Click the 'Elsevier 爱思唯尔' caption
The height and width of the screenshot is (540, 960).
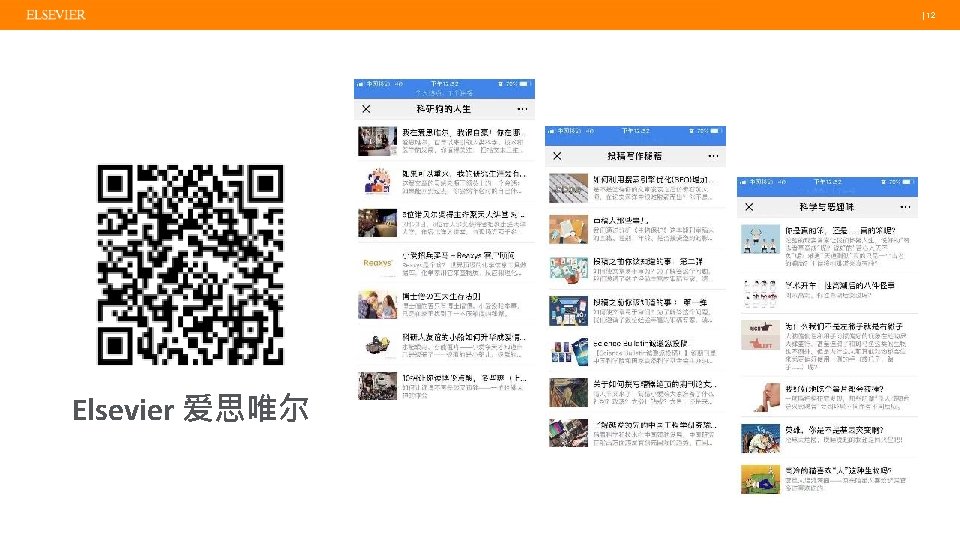pos(190,409)
